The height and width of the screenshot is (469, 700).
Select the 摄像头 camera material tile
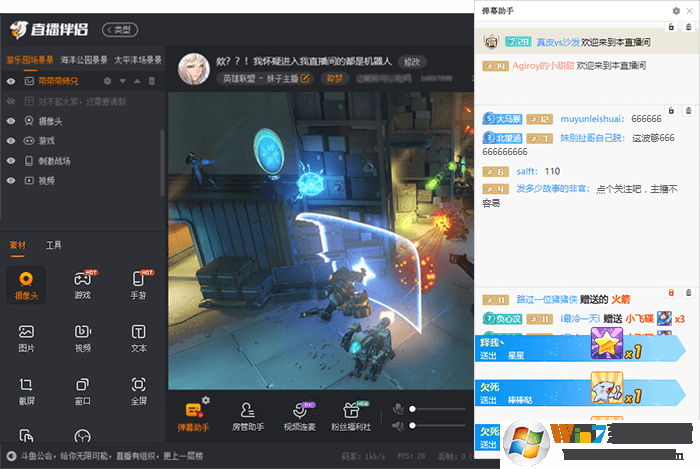pos(26,285)
